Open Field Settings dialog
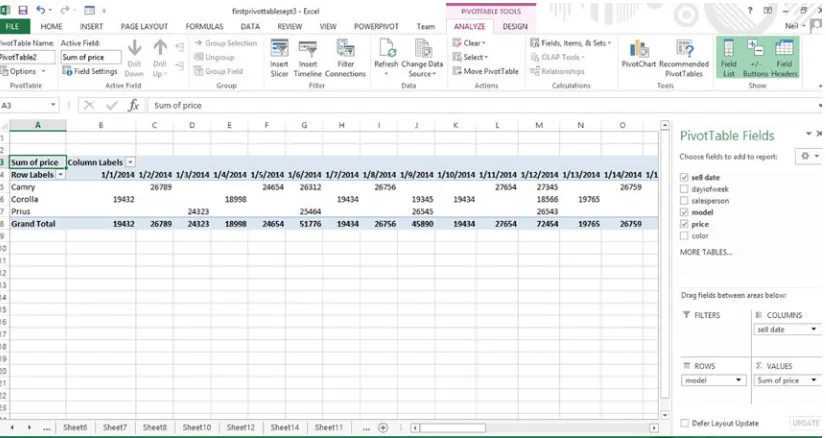Viewport: 826px width, 438px height. point(90,71)
